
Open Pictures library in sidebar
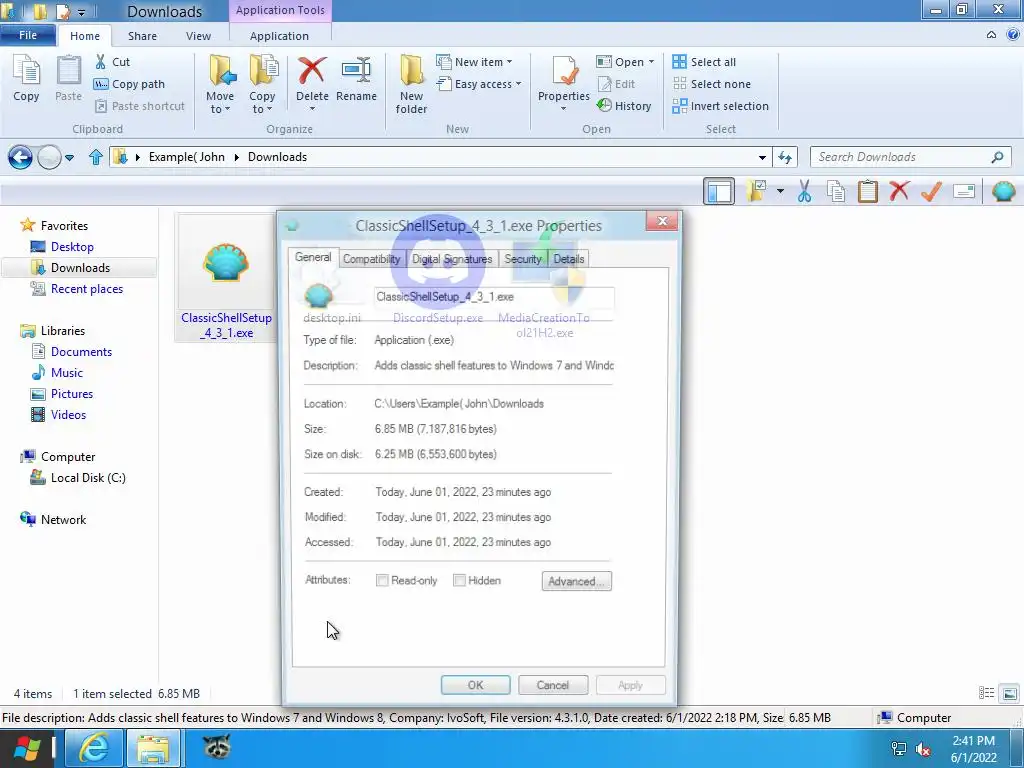[72, 394]
